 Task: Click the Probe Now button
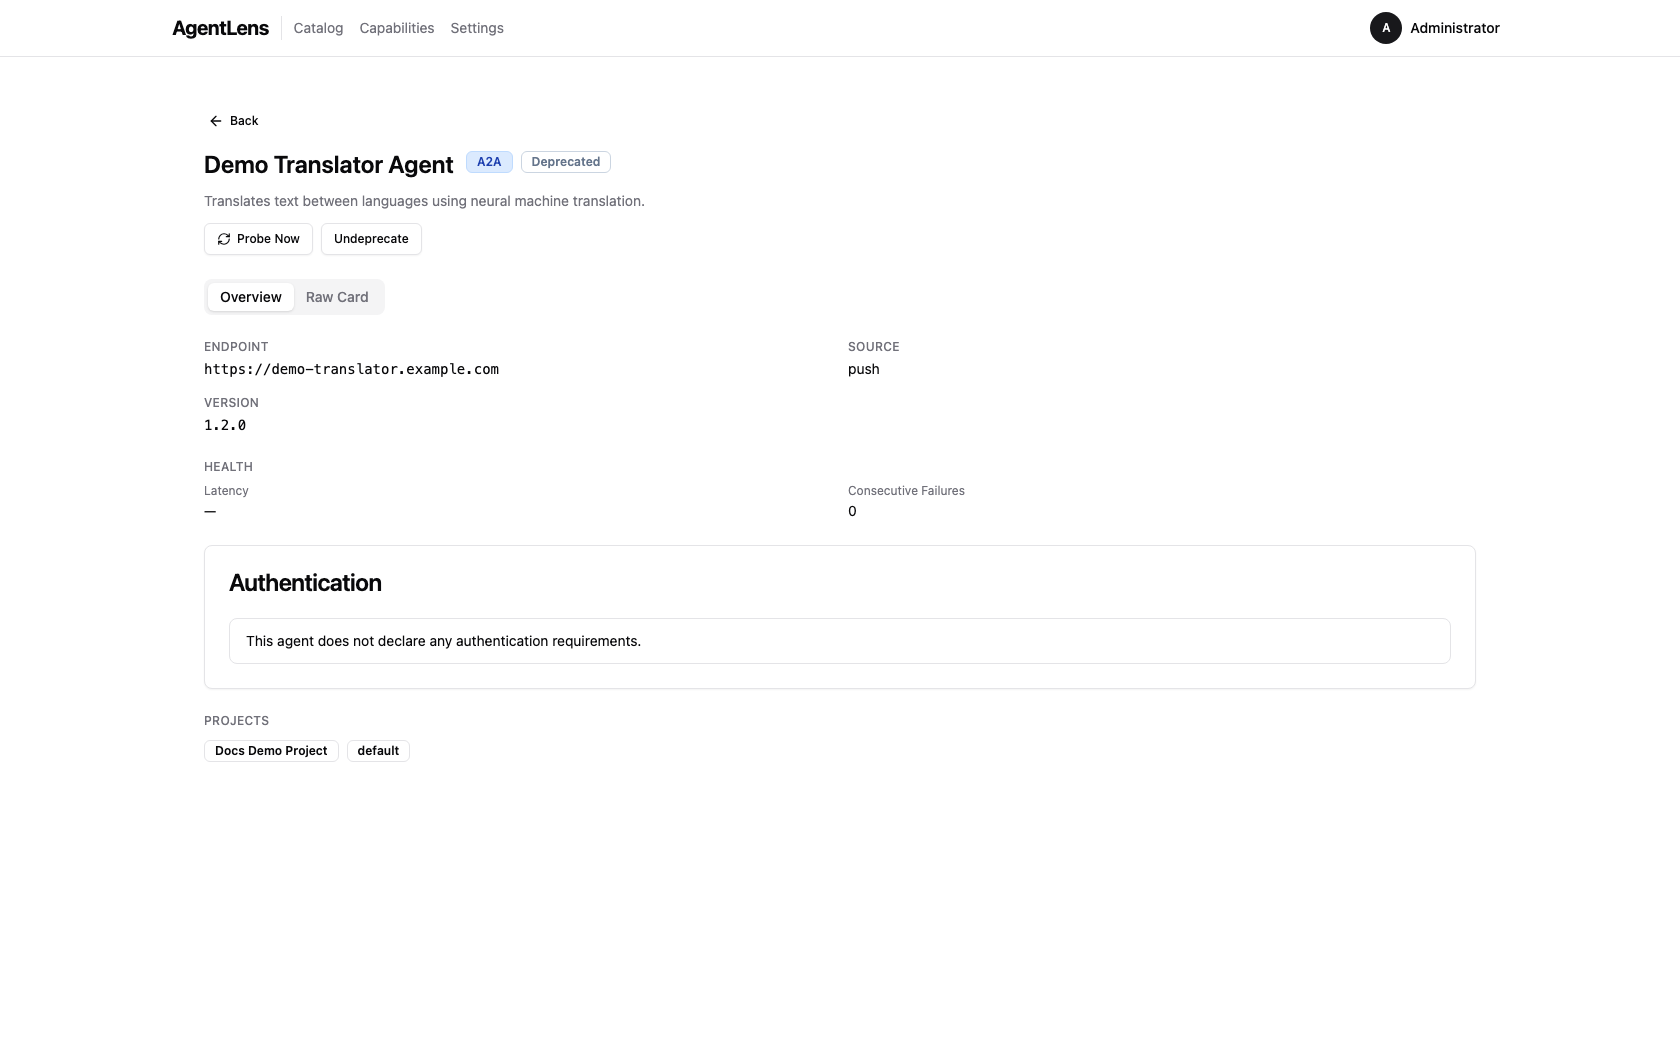click(x=258, y=239)
